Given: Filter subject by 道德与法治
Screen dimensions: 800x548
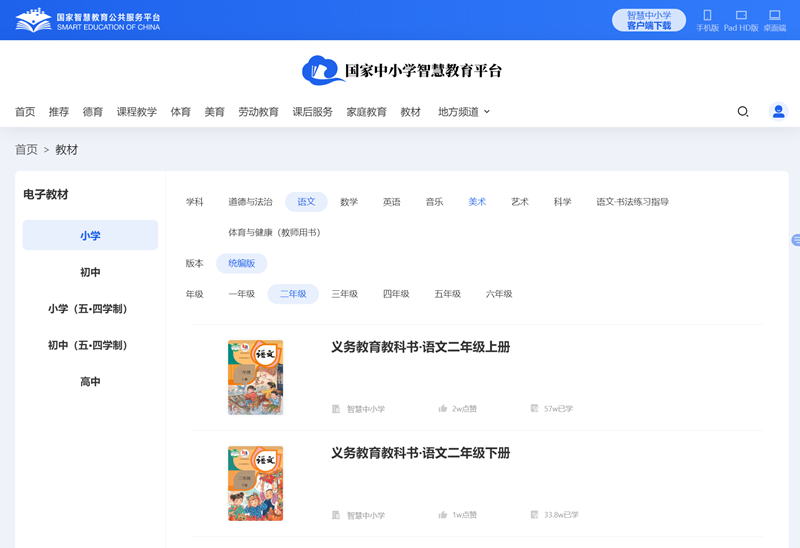Looking at the screenshot, I should click(x=250, y=202).
